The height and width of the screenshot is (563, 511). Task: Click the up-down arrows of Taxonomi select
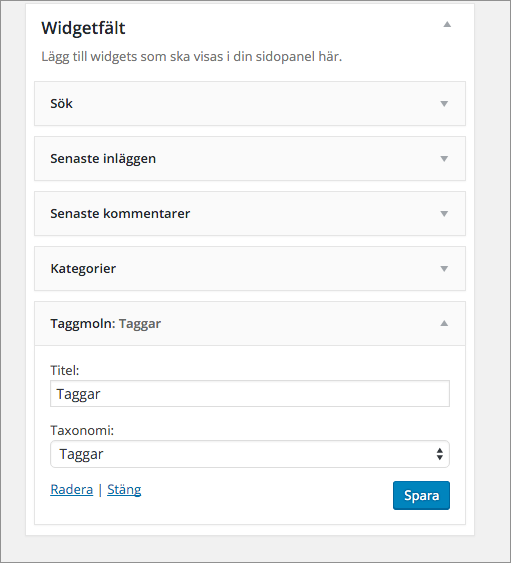click(440, 454)
